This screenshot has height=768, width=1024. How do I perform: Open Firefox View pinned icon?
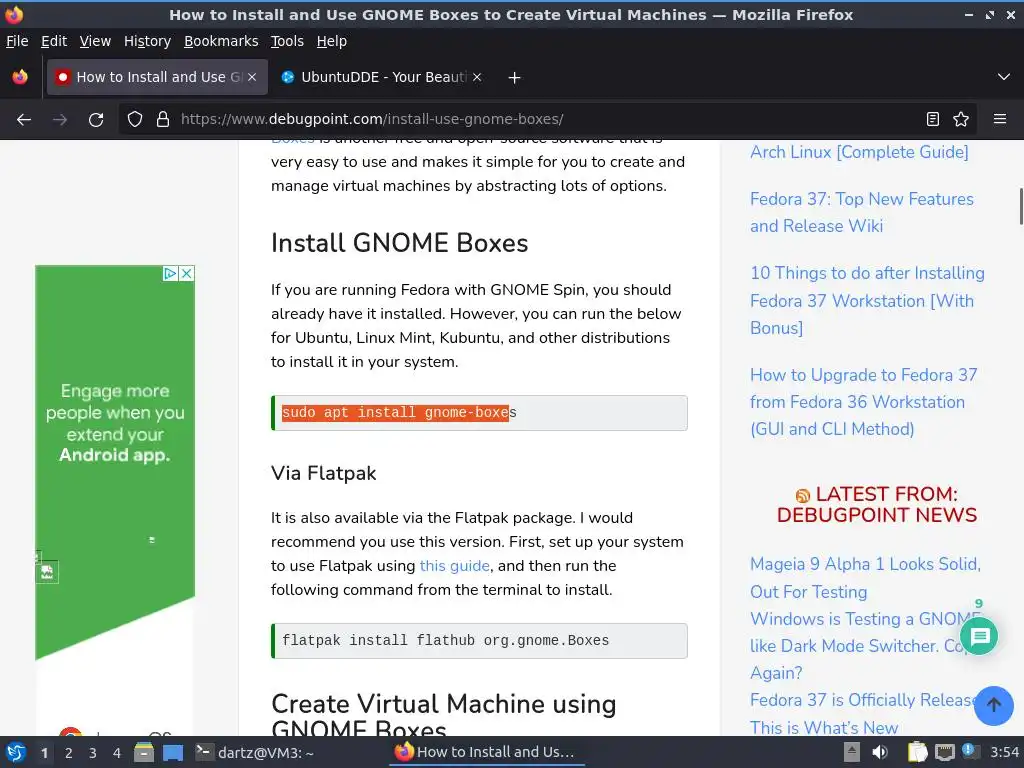20,77
